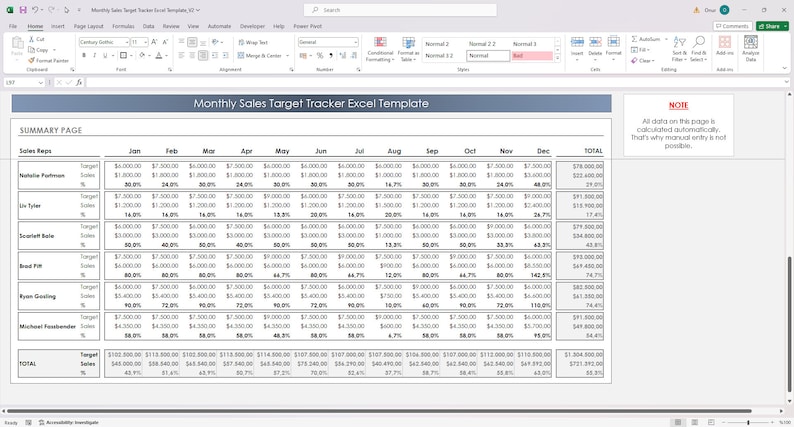The image size is (794, 427).
Task: Click the fill color paint bucket
Action: point(142,55)
